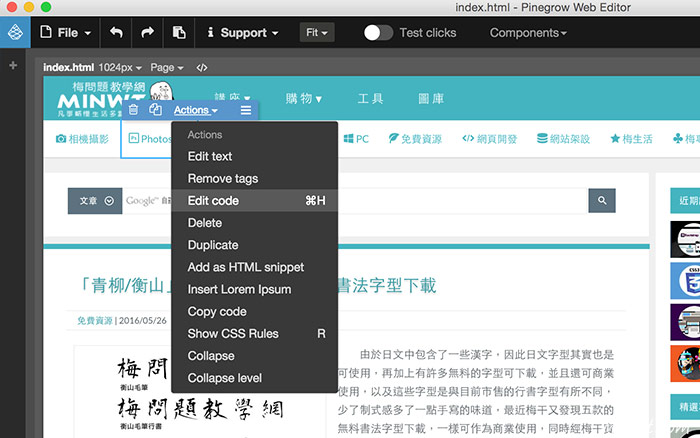
Task: Click the Actions dropdown in element toolbar
Action: point(196,110)
